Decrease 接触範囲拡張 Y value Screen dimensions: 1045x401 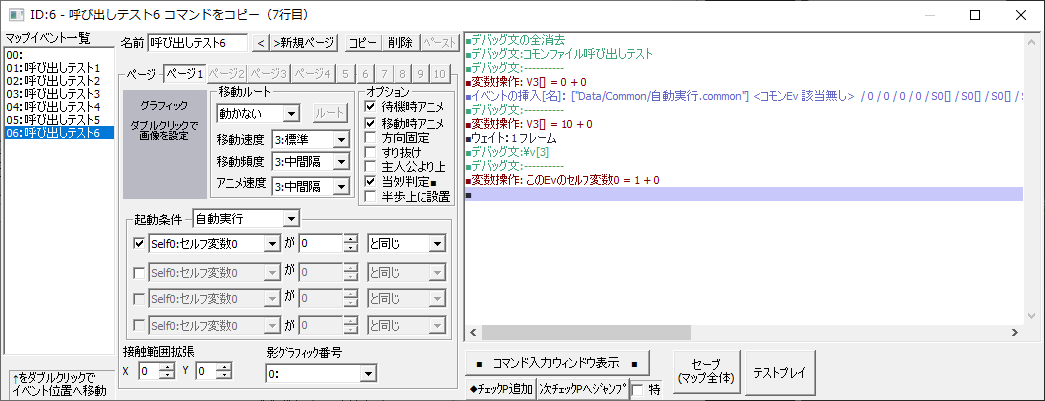pos(225,376)
